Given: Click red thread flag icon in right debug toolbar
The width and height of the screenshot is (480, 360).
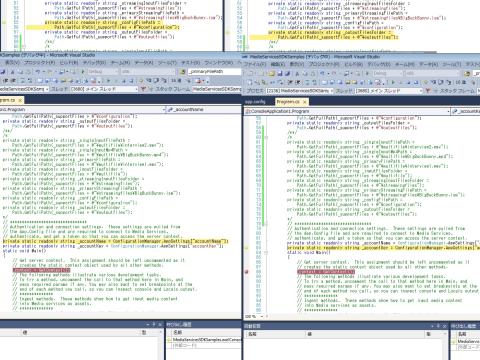Looking at the screenshot, I should pyautogui.click(x=428, y=91).
